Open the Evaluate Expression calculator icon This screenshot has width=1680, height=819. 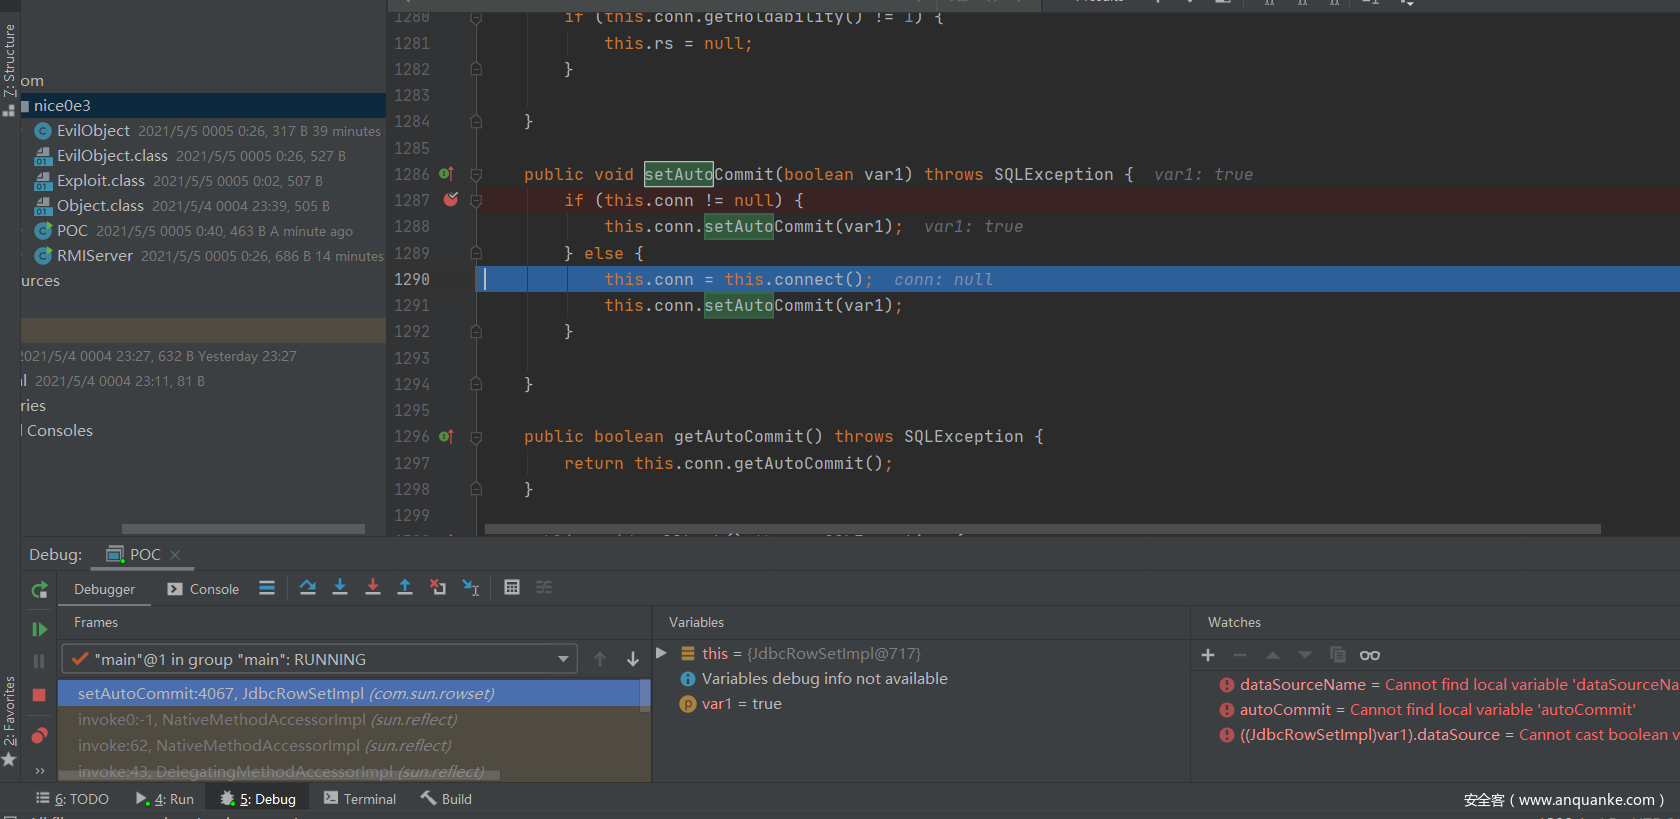point(512,588)
